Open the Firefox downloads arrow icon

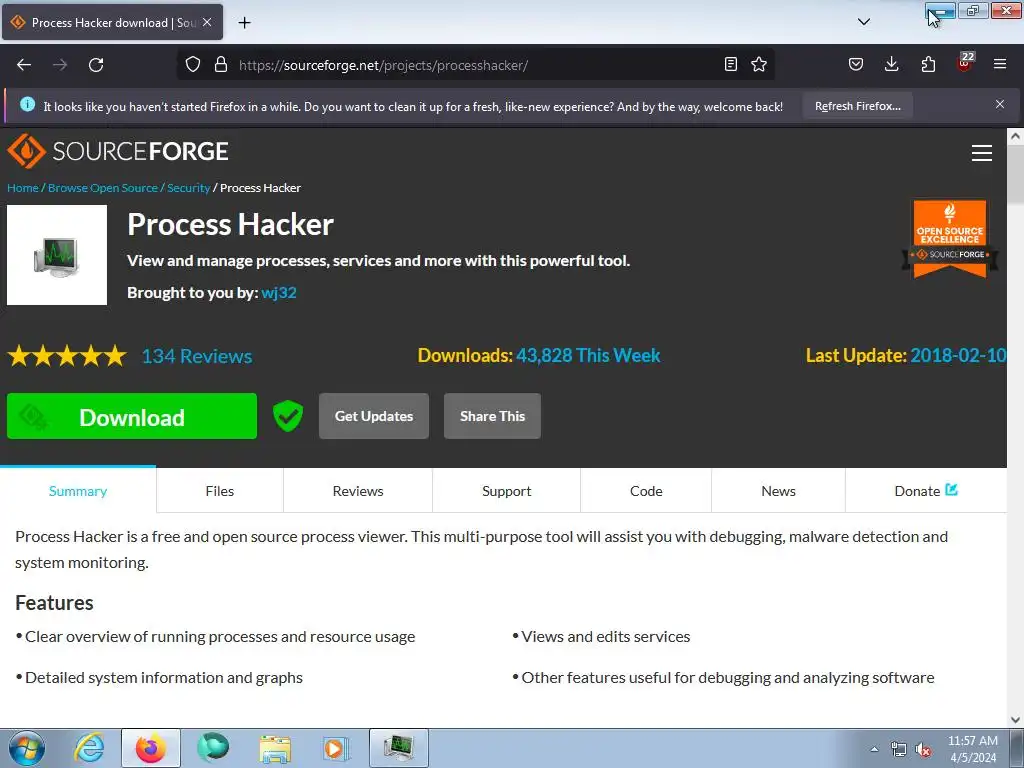[891, 64]
